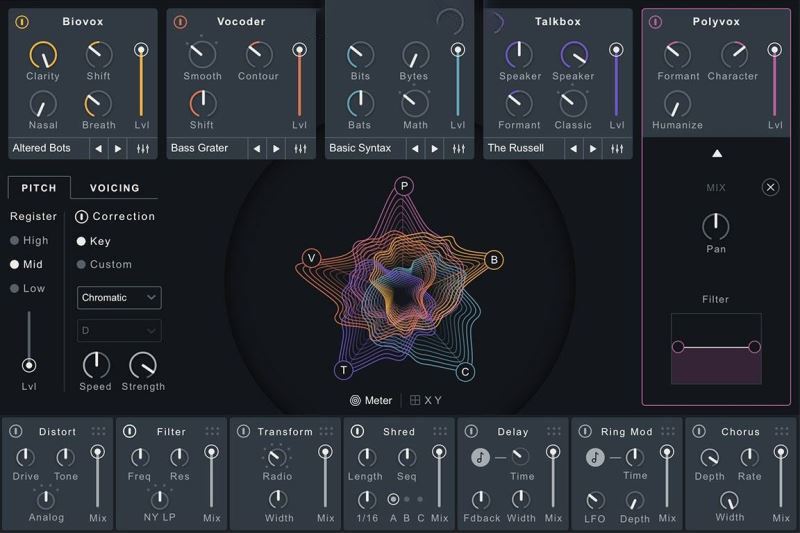Select Mid register
The width and height of the screenshot is (800, 533).
(x=27, y=265)
